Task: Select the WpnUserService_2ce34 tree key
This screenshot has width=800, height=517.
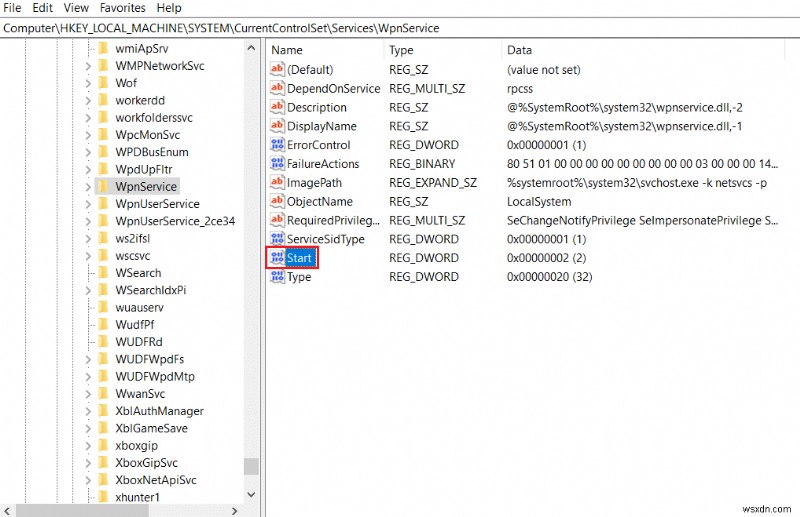Action: coord(175,221)
